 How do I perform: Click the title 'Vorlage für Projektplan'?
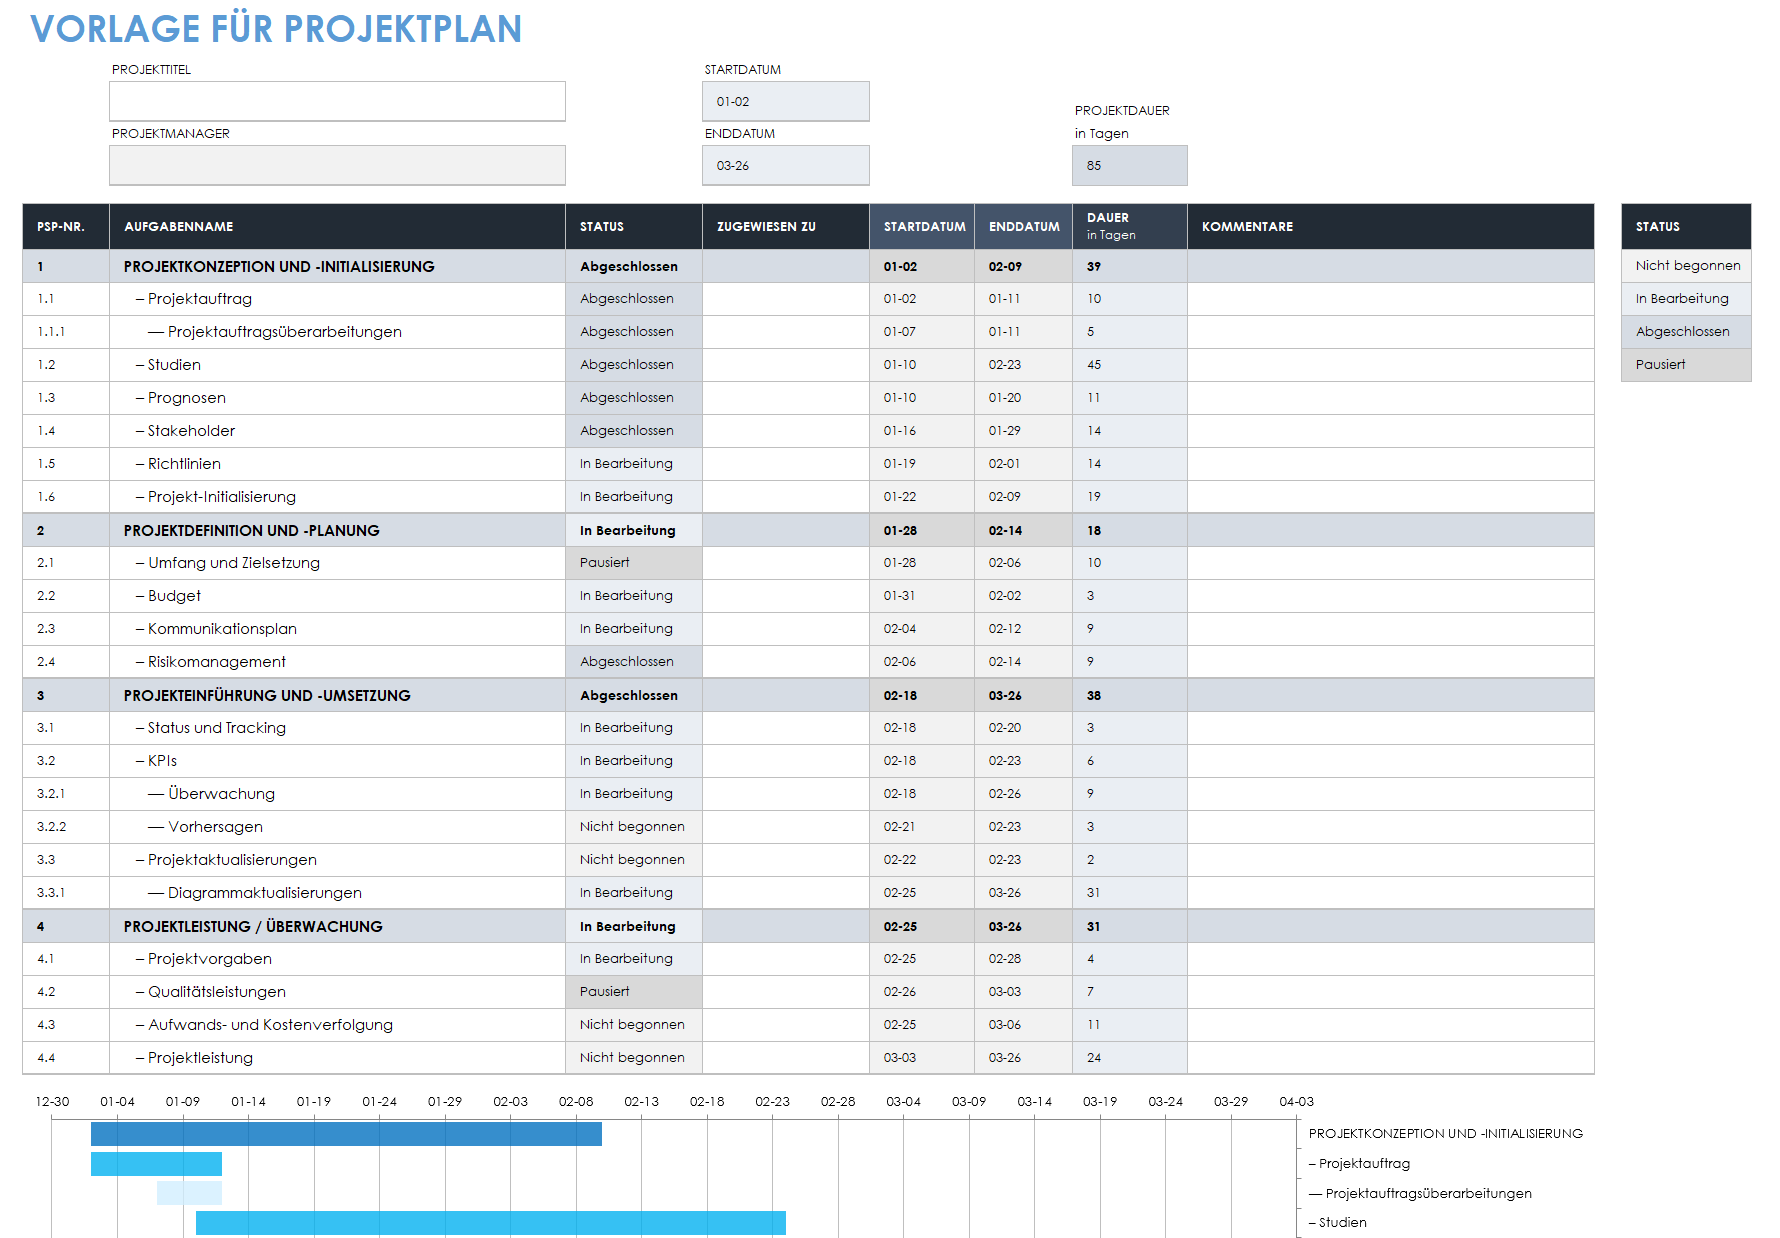click(276, 28)
